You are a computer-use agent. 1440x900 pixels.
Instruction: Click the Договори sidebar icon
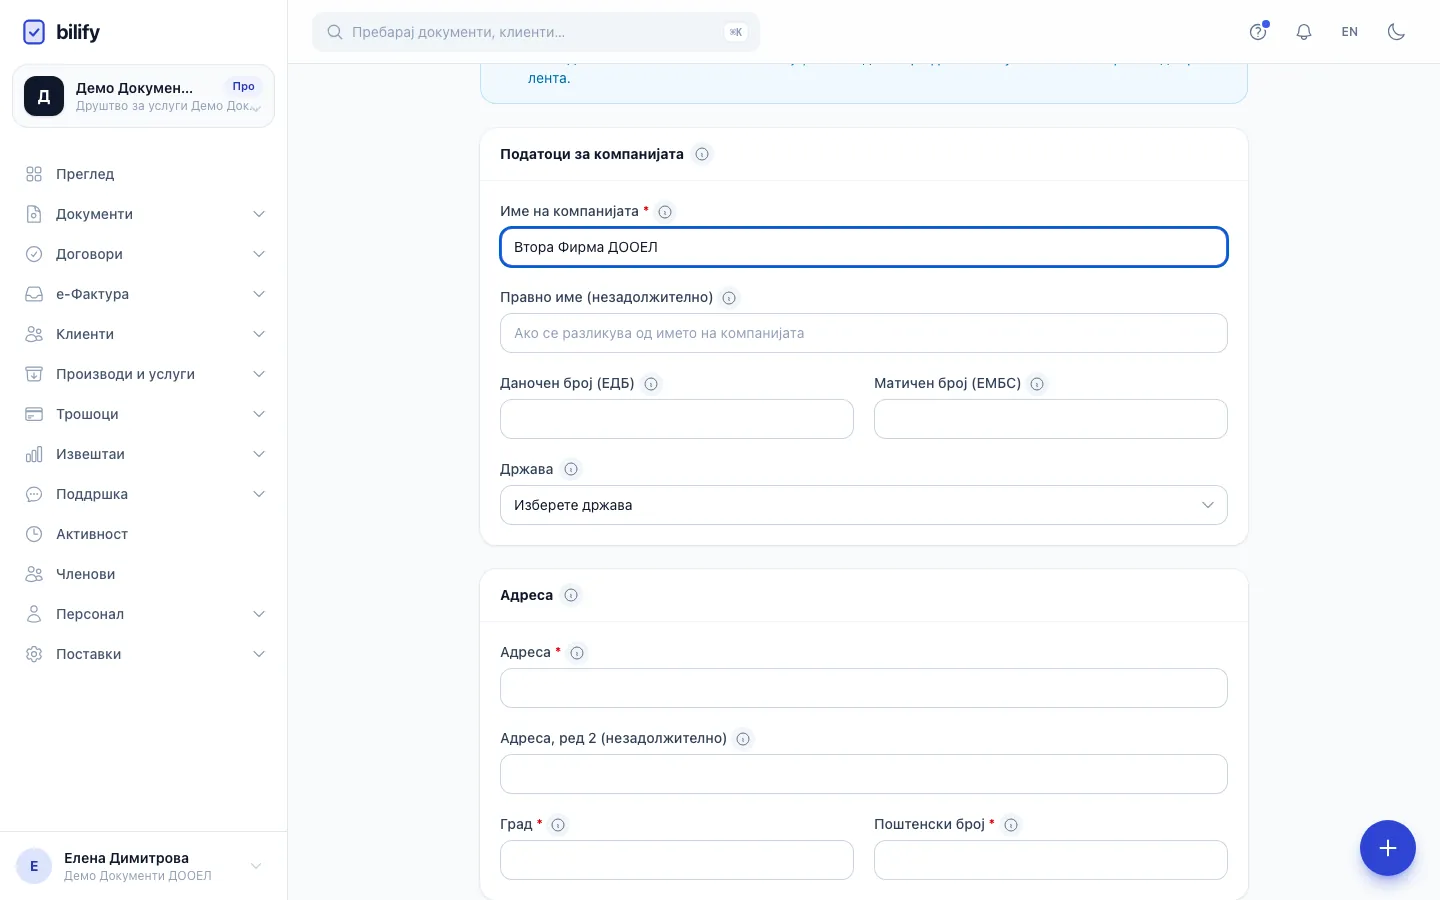pos(34,254)
